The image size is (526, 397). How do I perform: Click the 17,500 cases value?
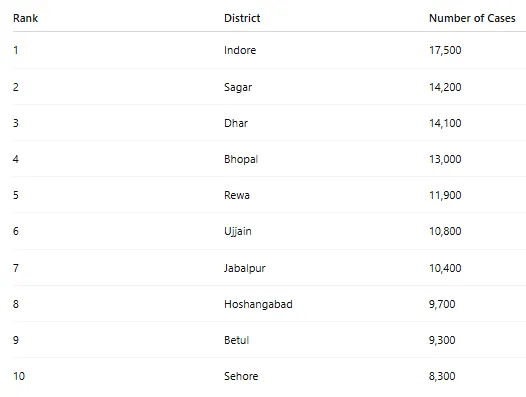445,50
